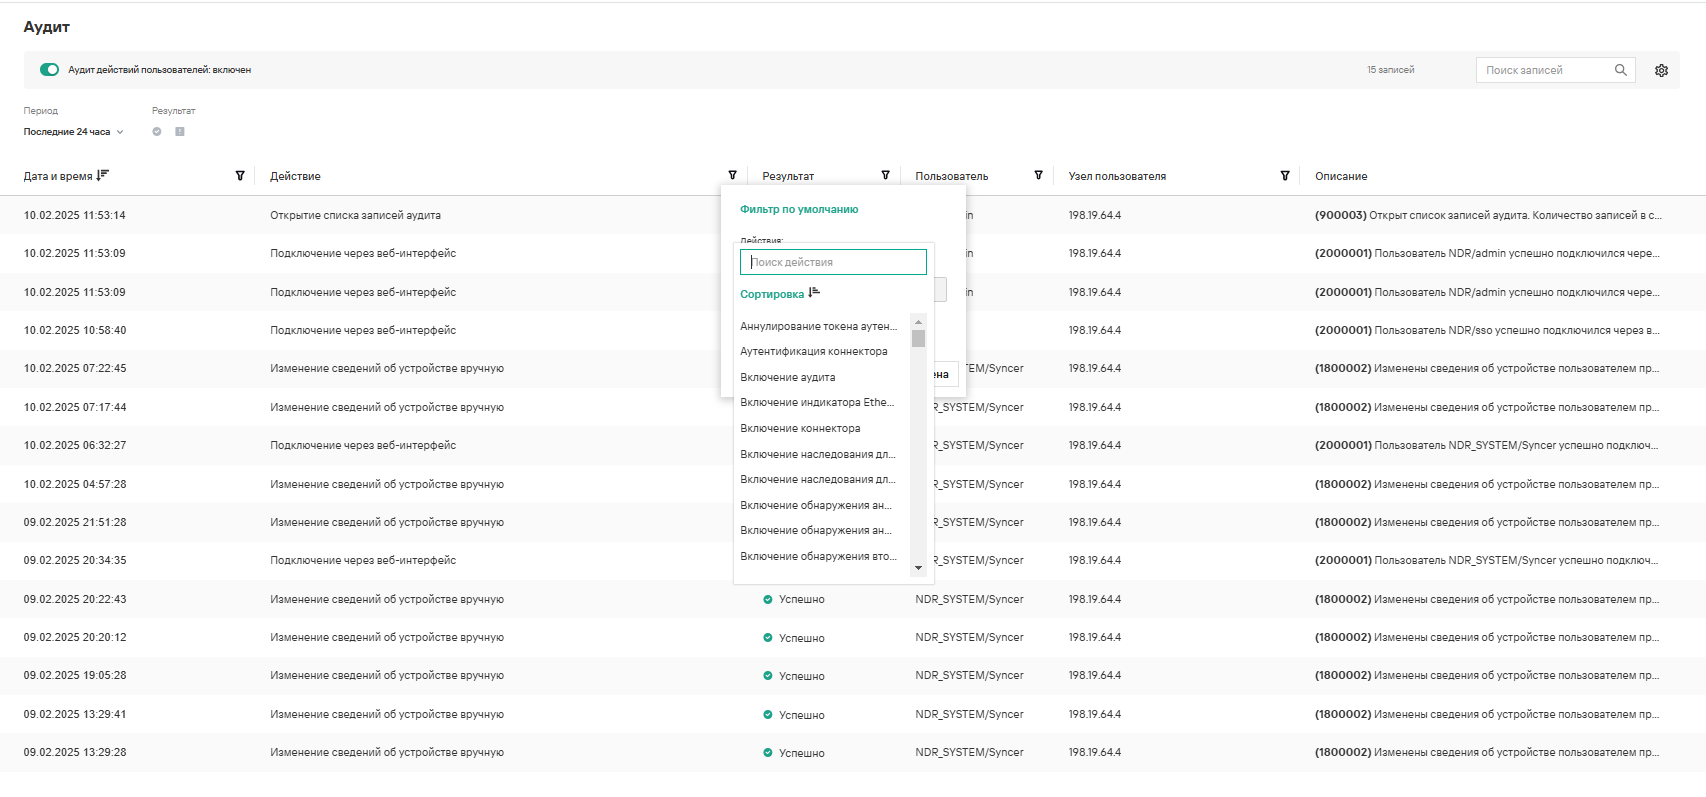Viewport: 1706px width, 797px height.
Task: Select the 10.02.2025 07:22:45 timestamp cell
Action: pyautogui.click(x=75, y=368)
